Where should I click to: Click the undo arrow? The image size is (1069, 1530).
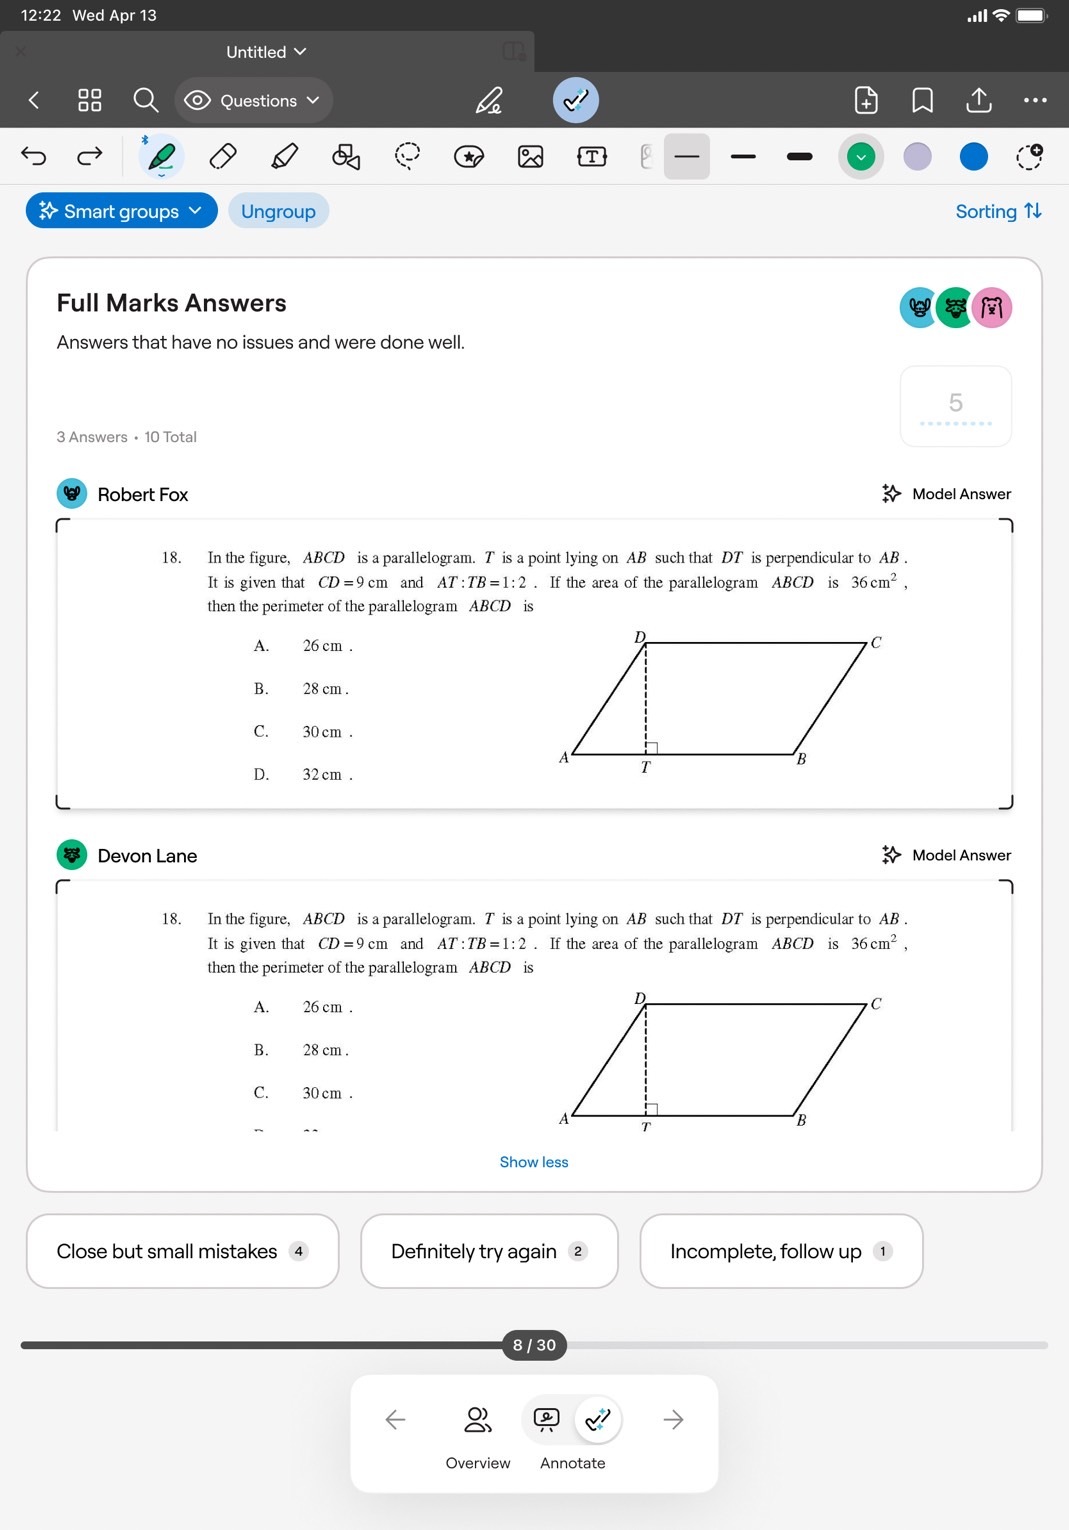coord(34,156)
